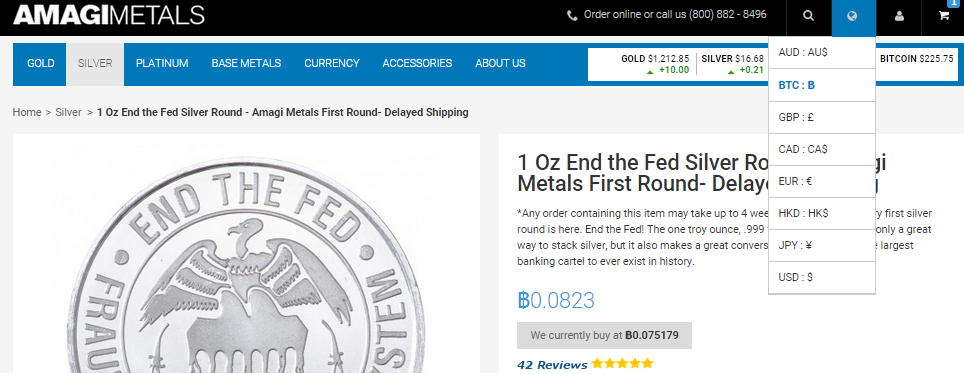
Task: Open the 42 Reviews link
Action: [x=552, y=365]
